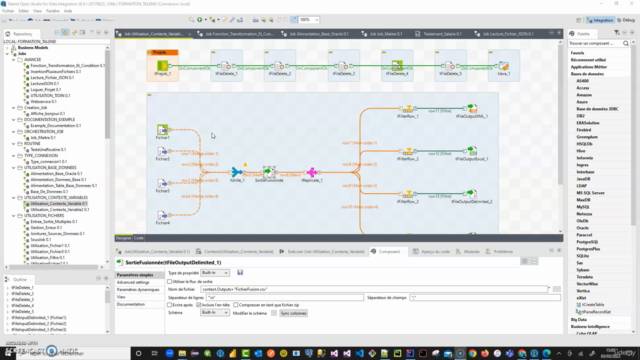Open the Fichier menu
The image size is (640, 360).
coord(8,11)
